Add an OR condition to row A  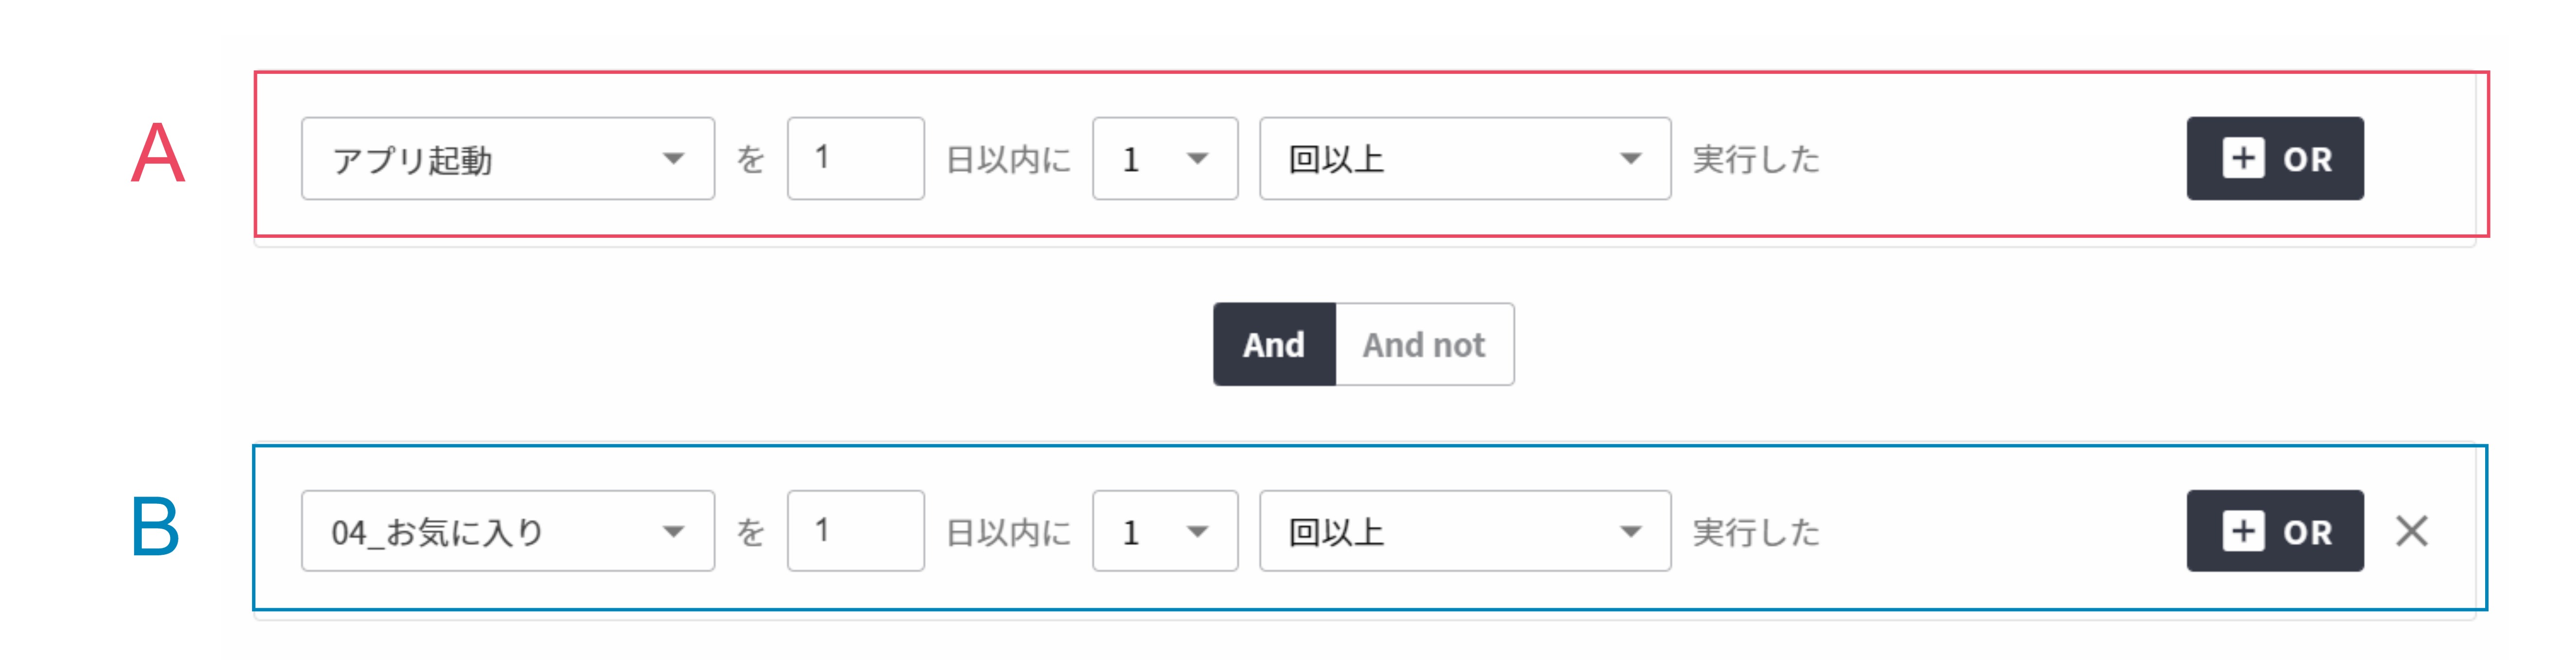point(2275,158)
